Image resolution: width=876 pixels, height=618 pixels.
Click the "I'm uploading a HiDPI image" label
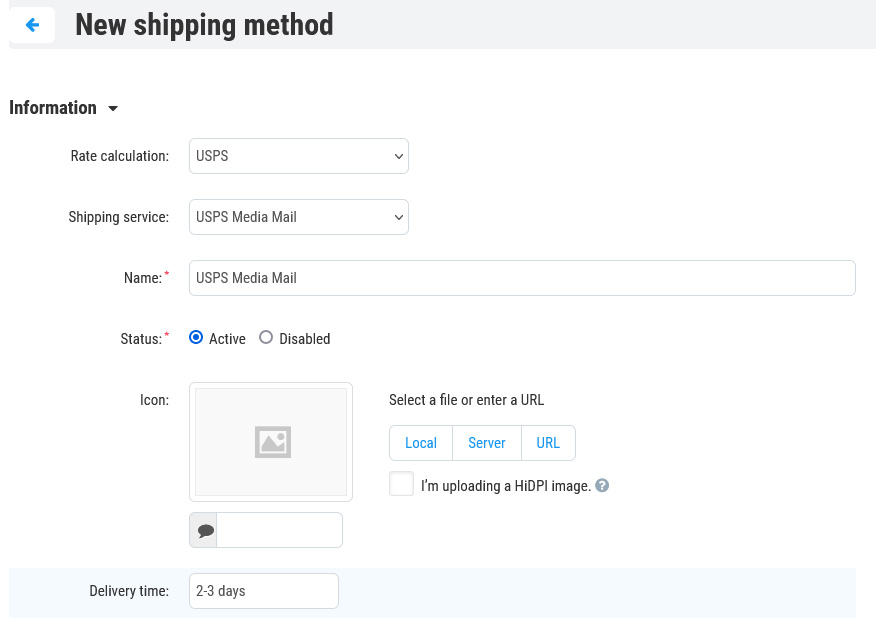(x=505, y=486)
